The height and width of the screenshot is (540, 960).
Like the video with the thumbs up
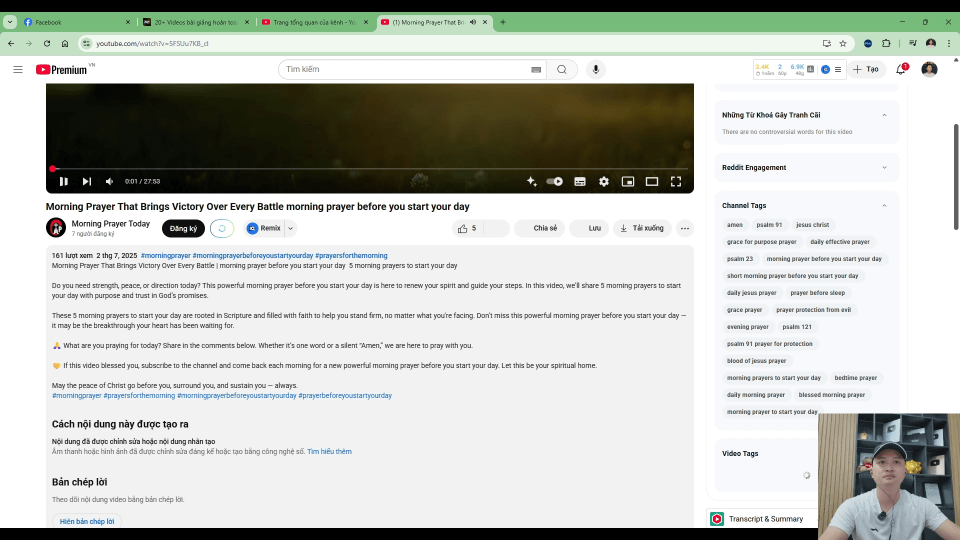click(x=463, y=228)
